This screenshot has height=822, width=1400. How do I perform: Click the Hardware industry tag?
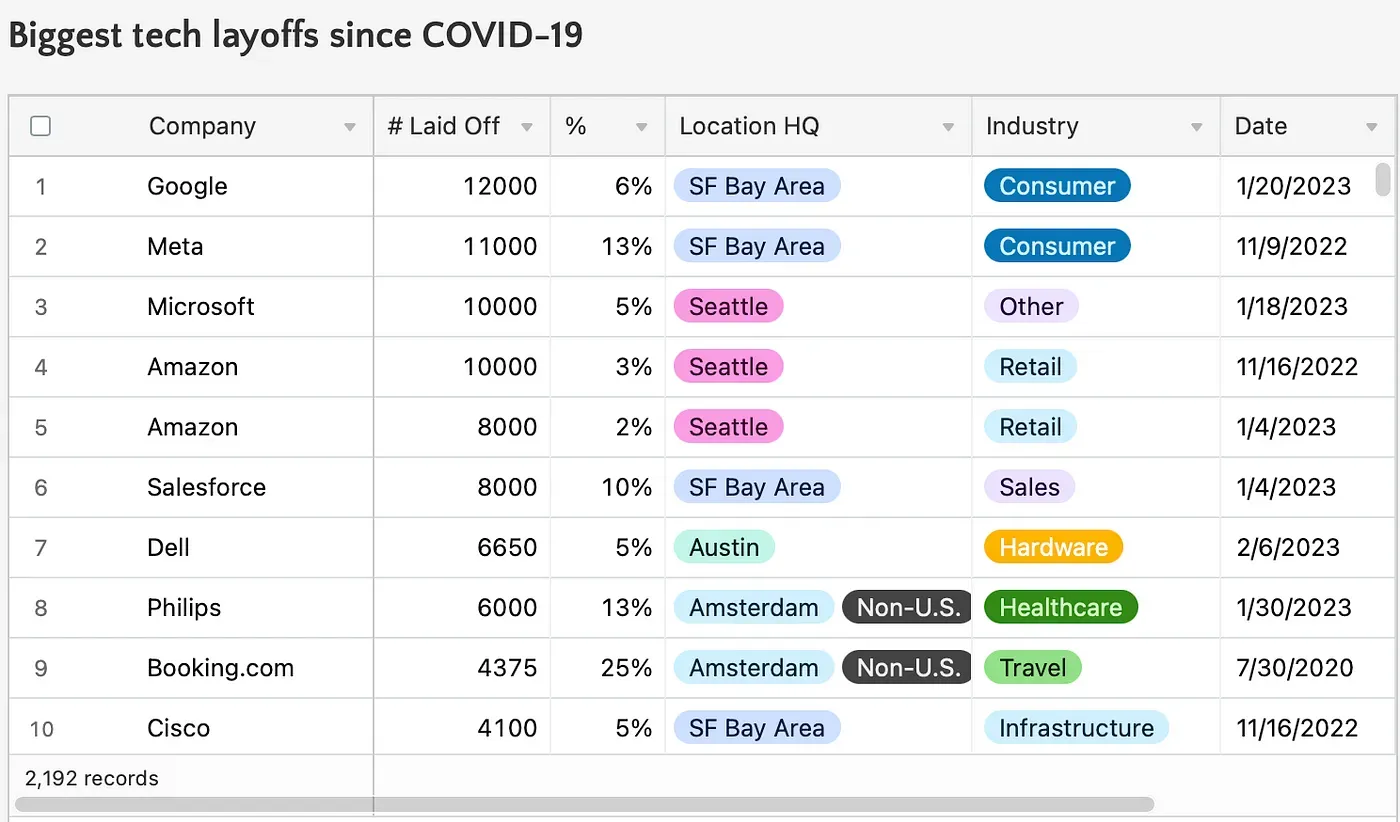click(1053, 547)
